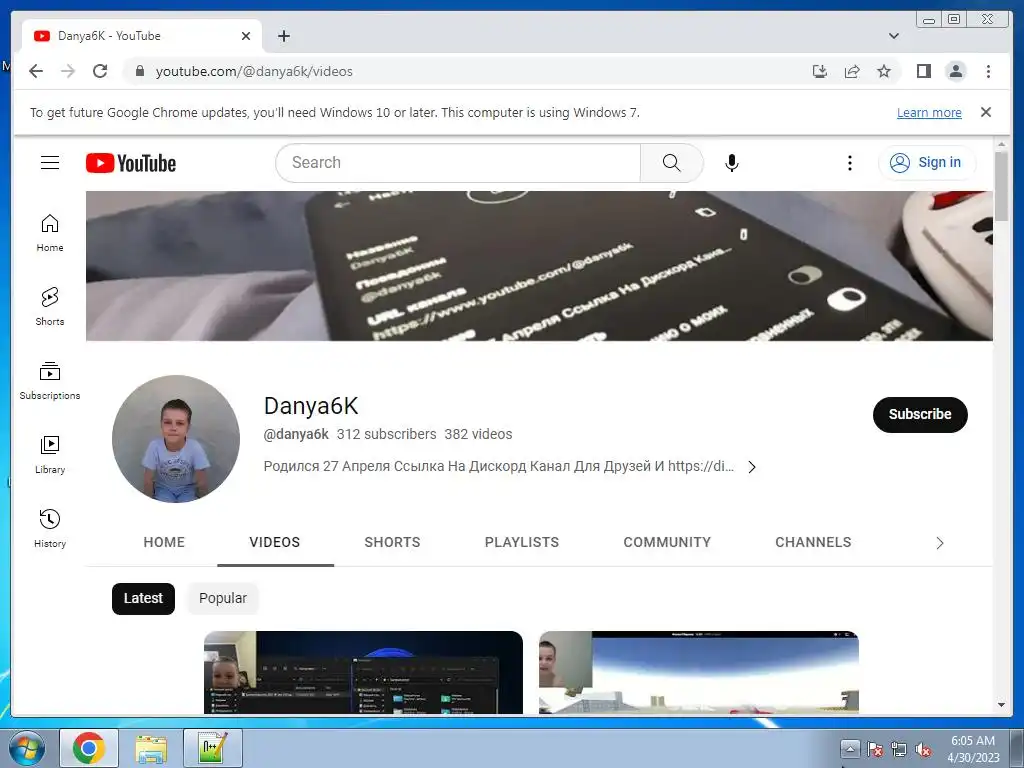Open Action Center flag icon
The image size is (1024, 768).
[x=874, y=749]
